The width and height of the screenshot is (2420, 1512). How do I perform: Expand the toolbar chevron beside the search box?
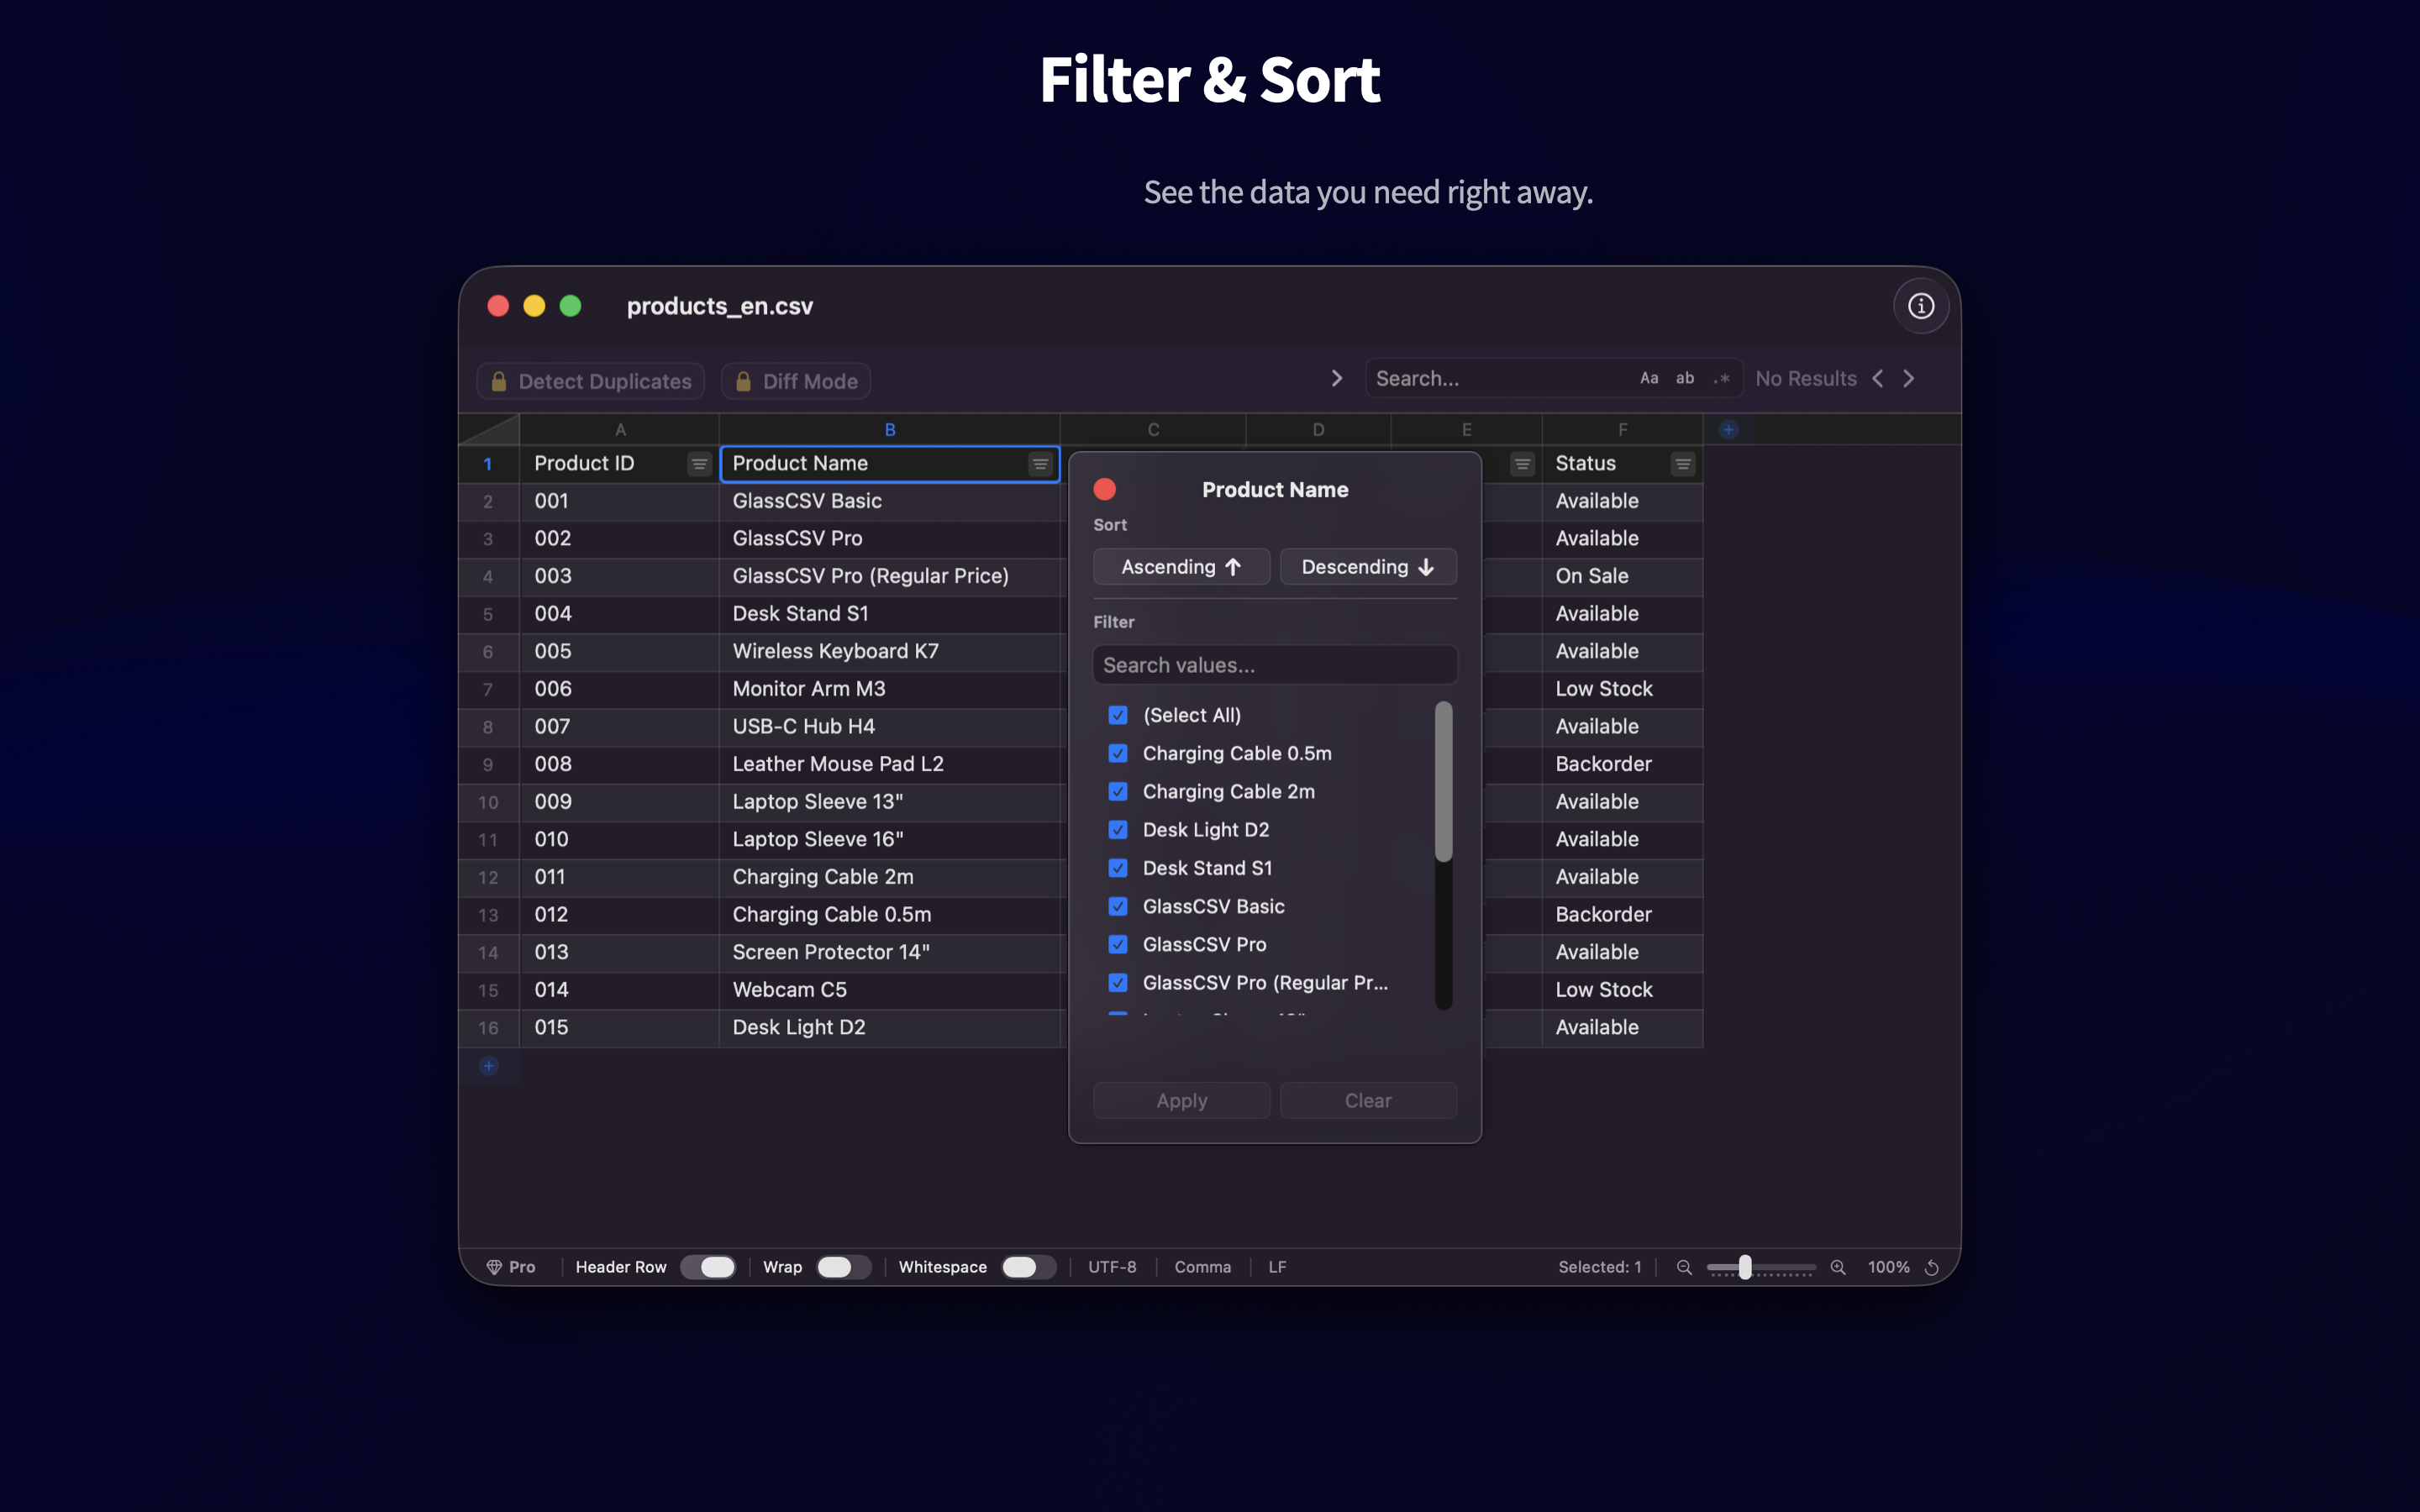(x=1336, y=378)
